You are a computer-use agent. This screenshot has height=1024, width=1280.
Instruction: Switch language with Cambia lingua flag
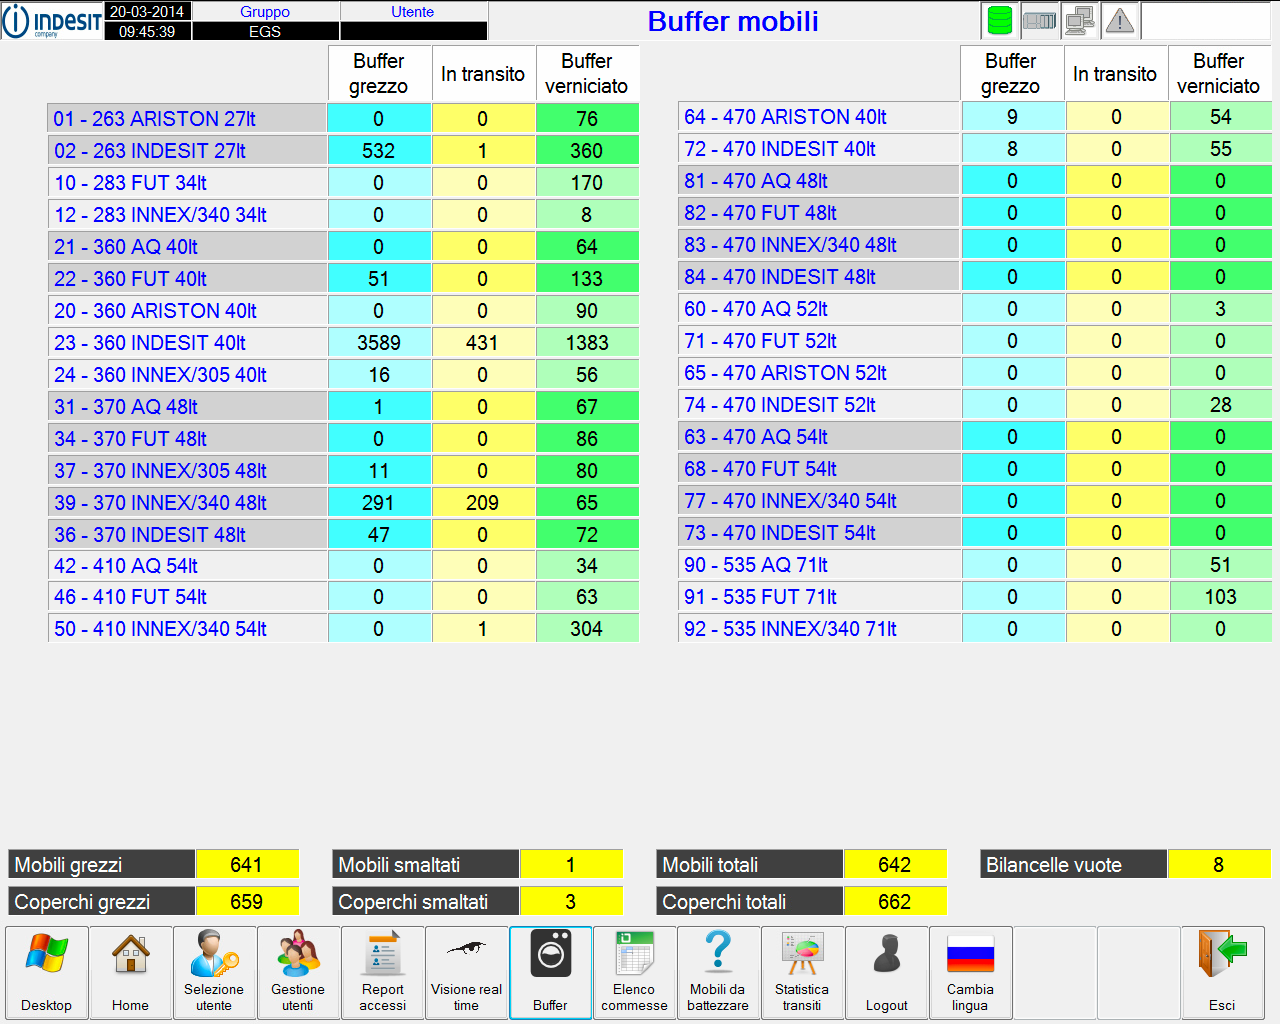tap(970, 972)
